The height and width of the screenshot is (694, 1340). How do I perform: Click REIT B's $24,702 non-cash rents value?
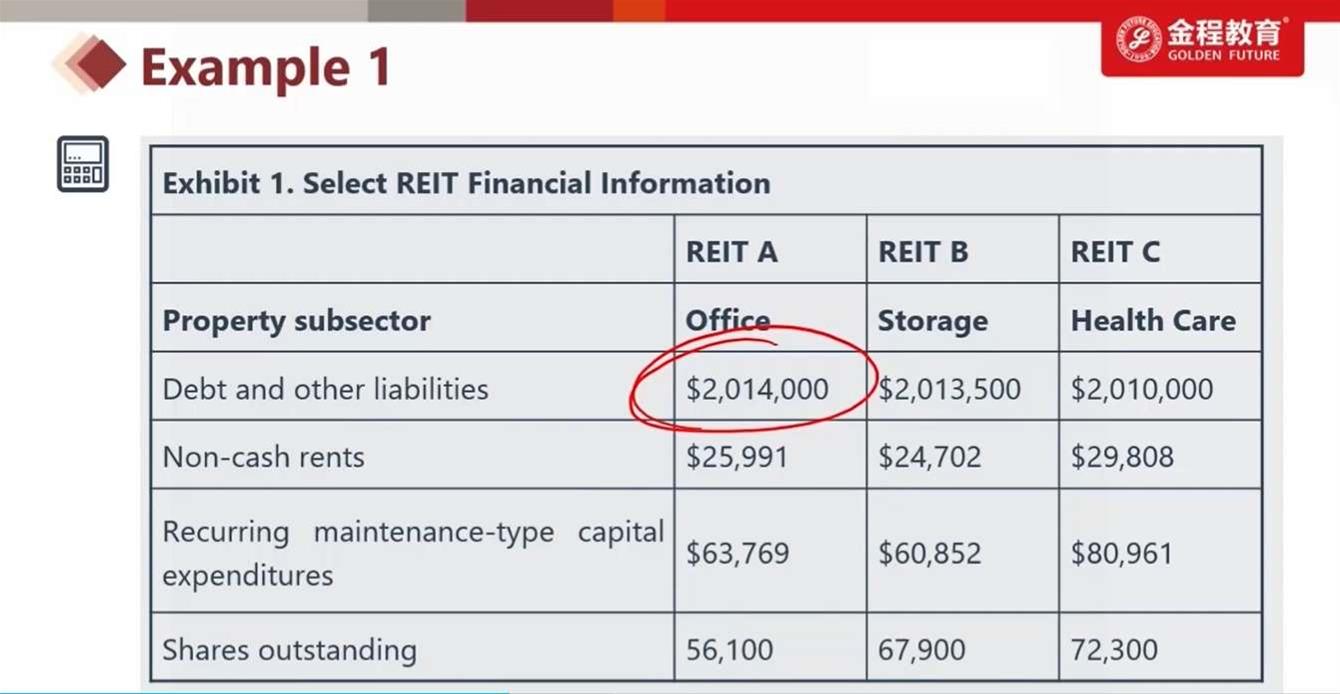(930, 457)
